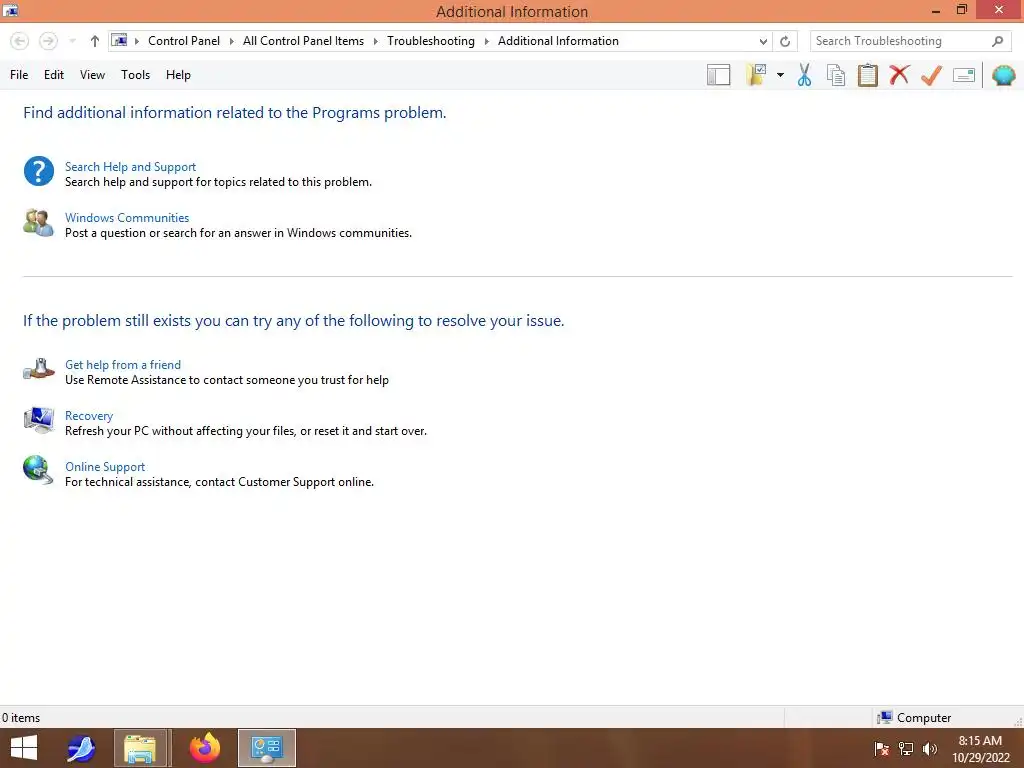Click the blue question mark help icon
Image resolution: width=1024 pixels, height=768 pixels.
pos(39,171)
